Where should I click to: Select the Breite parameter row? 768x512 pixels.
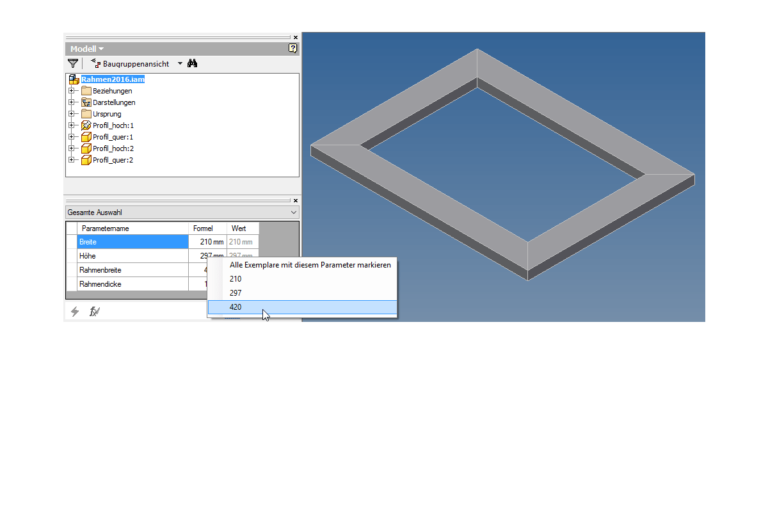(x=133, y=242)
